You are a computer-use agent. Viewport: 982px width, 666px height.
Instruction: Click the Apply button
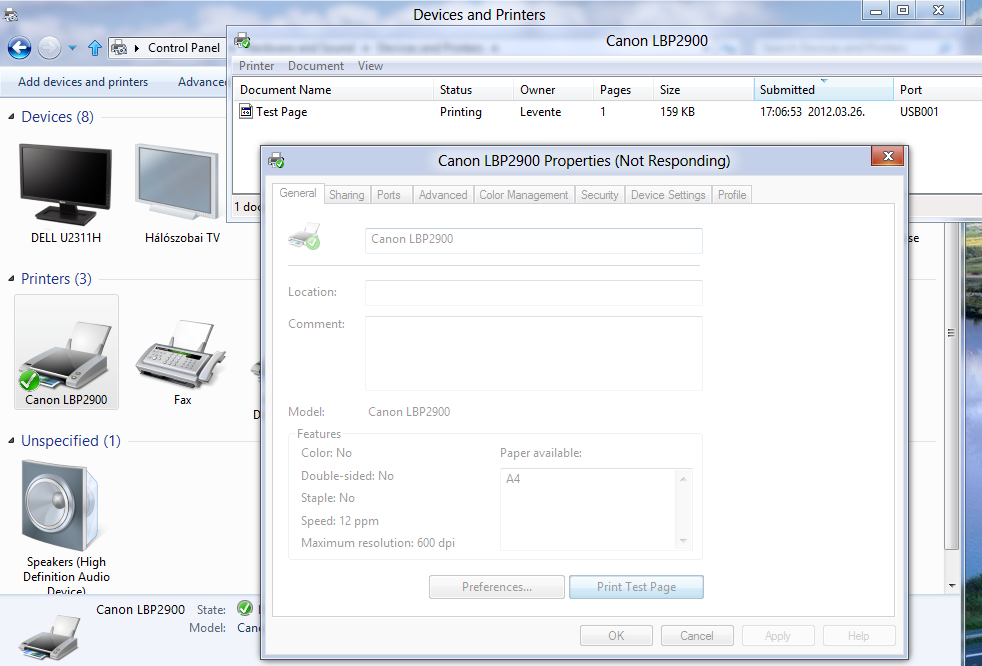(778, 636)
